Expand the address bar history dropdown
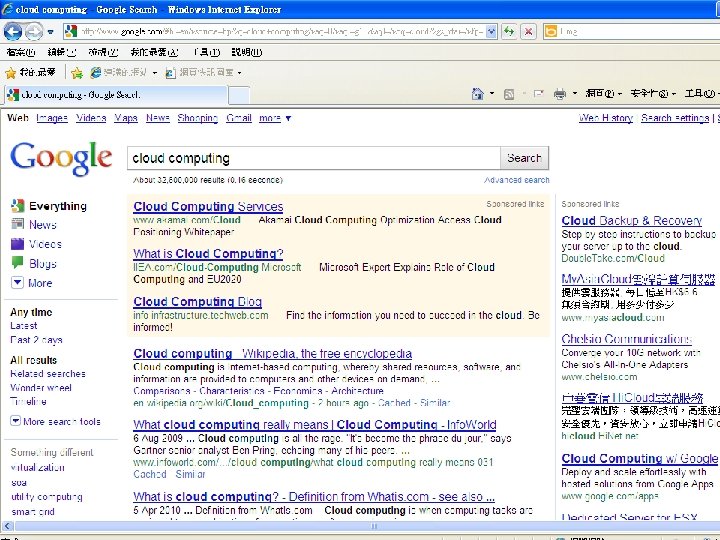 tap(491, 32)
